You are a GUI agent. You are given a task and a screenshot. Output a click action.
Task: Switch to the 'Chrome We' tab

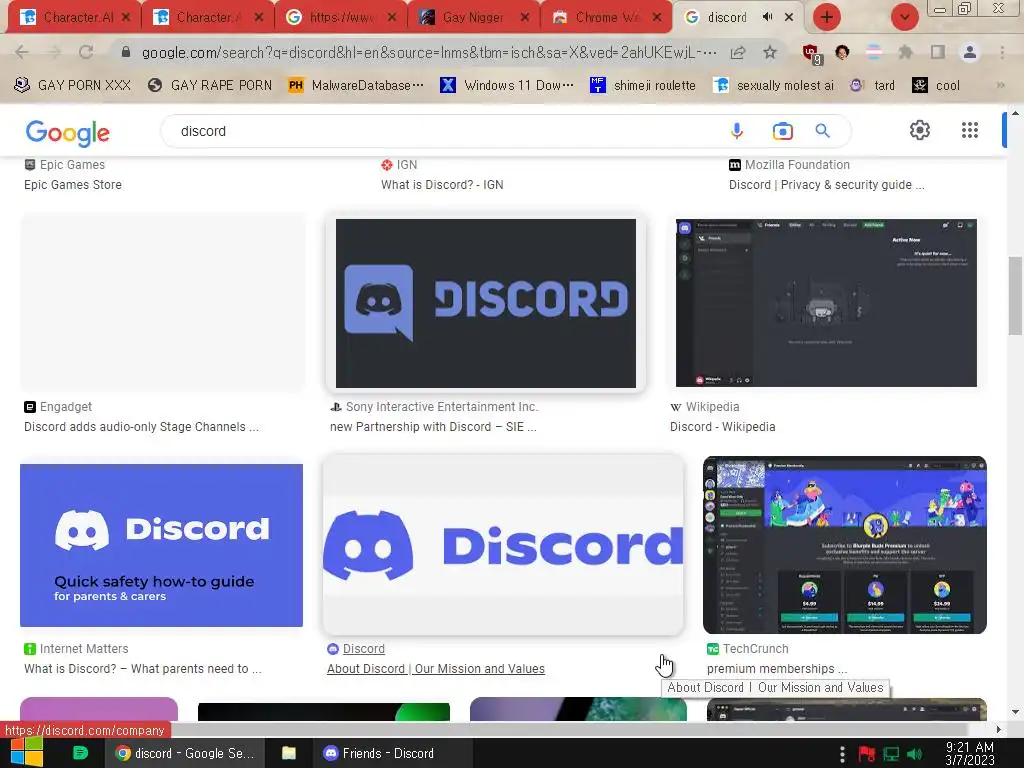point(605,18)
